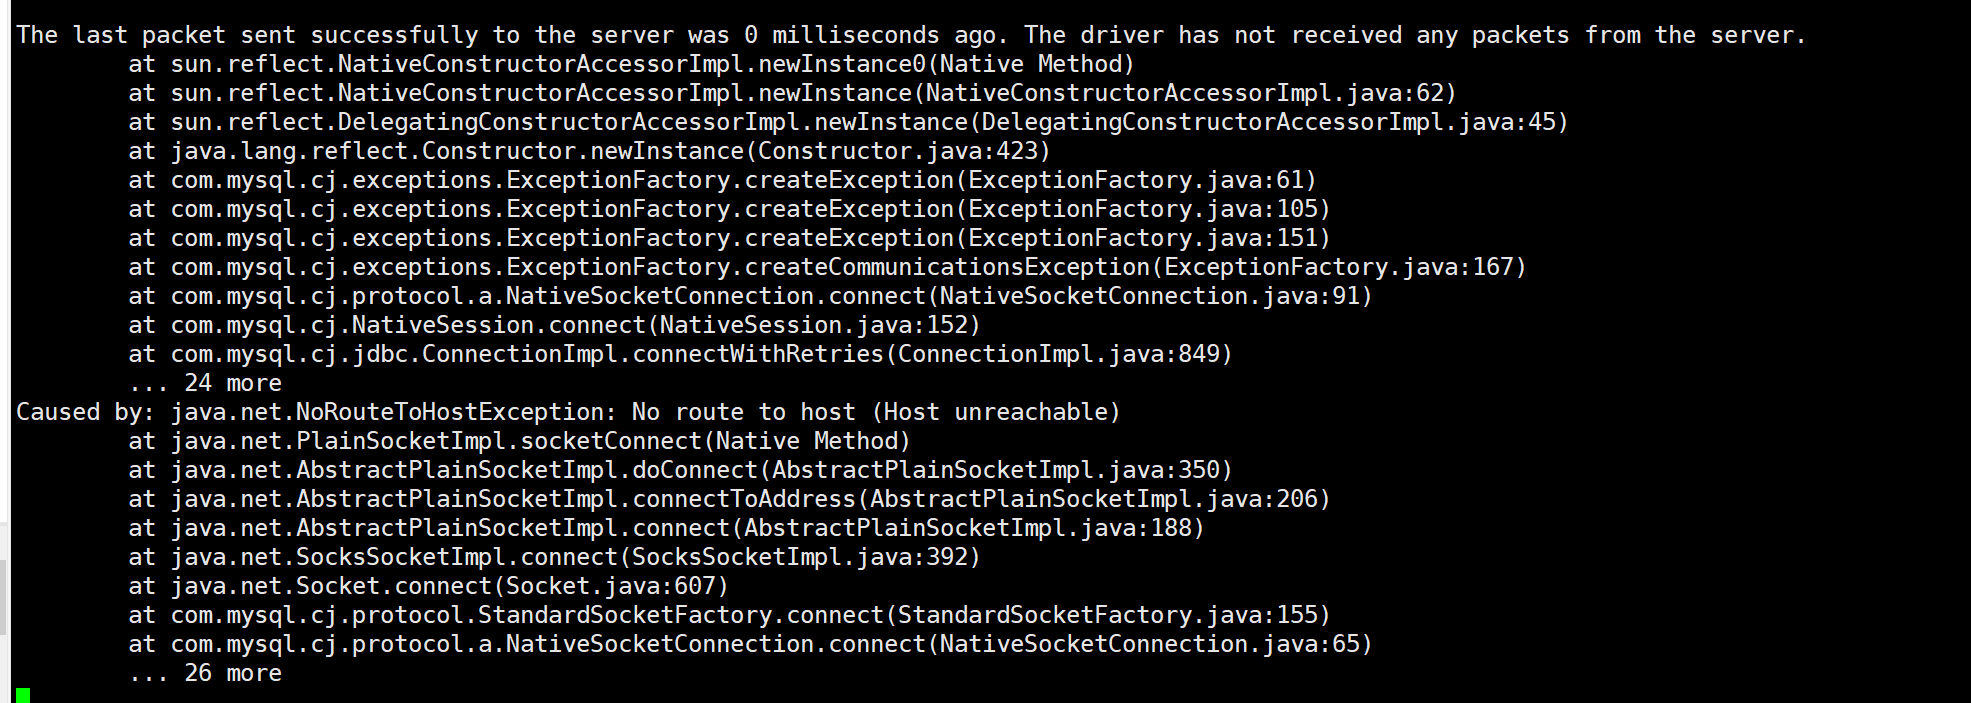Click the NativeSession.java:152 reference
Viewport: 1971px width, 703px height.
(814, 325)
